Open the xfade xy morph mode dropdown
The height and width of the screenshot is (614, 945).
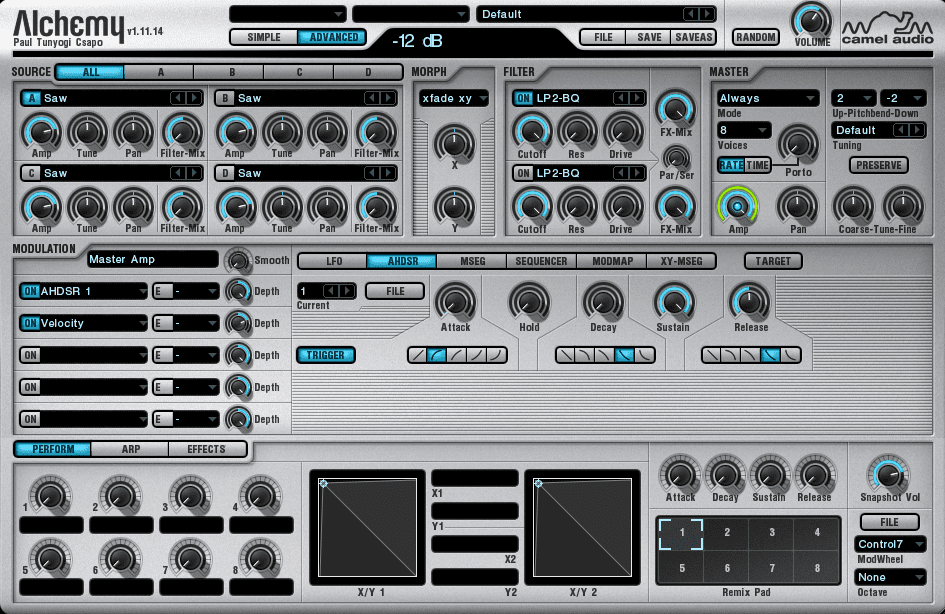tap(454, 98)
